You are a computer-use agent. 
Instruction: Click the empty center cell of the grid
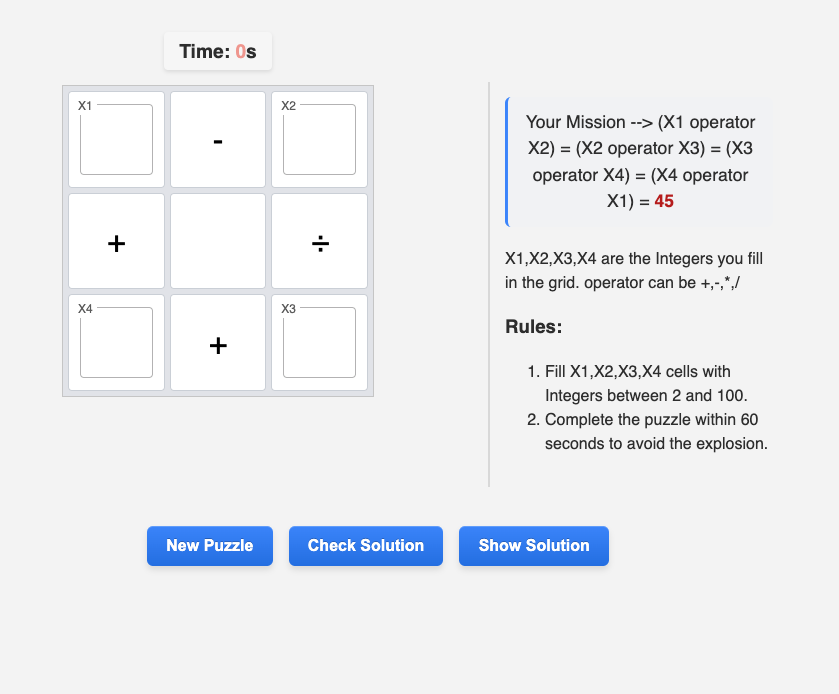(x=218, y=242)
